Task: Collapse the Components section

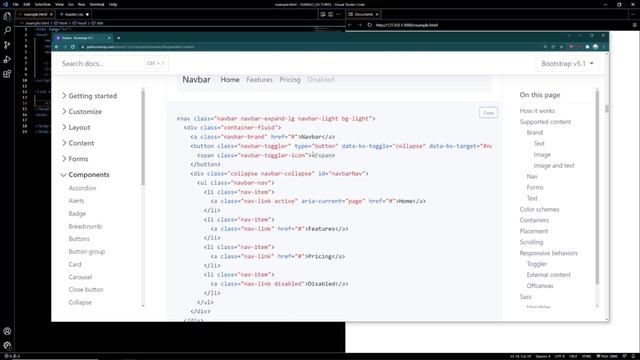Action: [x=85, y=175]
